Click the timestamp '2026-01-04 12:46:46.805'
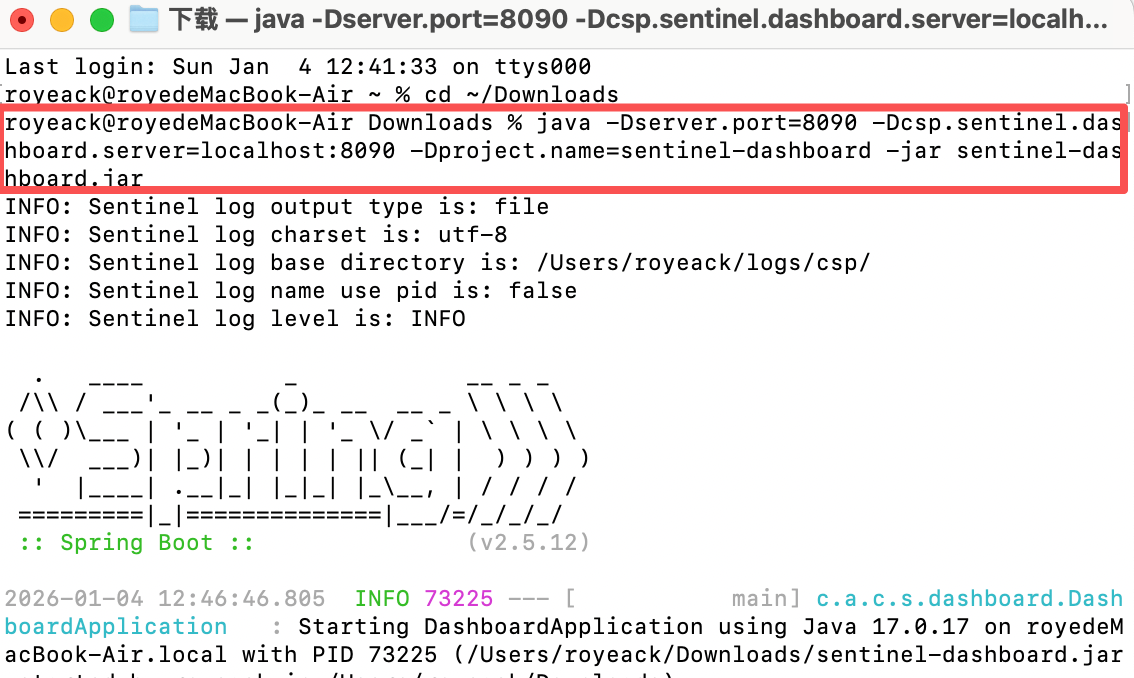 pyautogui.click(x=165, y=598)
